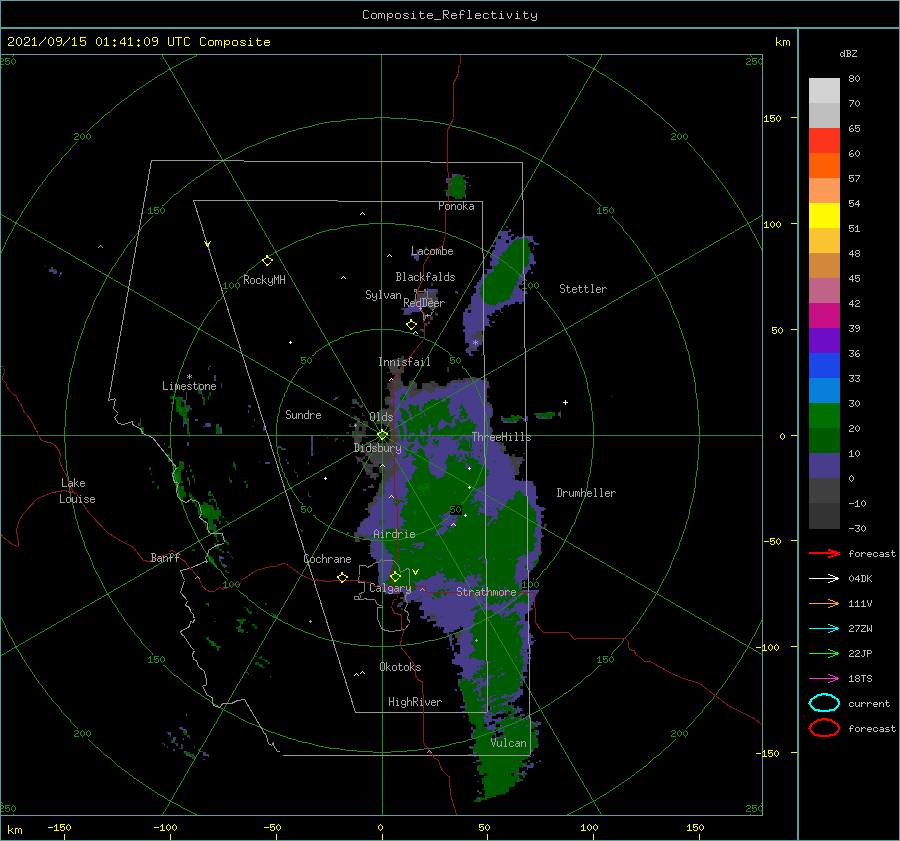This screenshot has width=900, height=841.
Task: Click the red forecast arrow in the legend
Action: tap(824, 553)
